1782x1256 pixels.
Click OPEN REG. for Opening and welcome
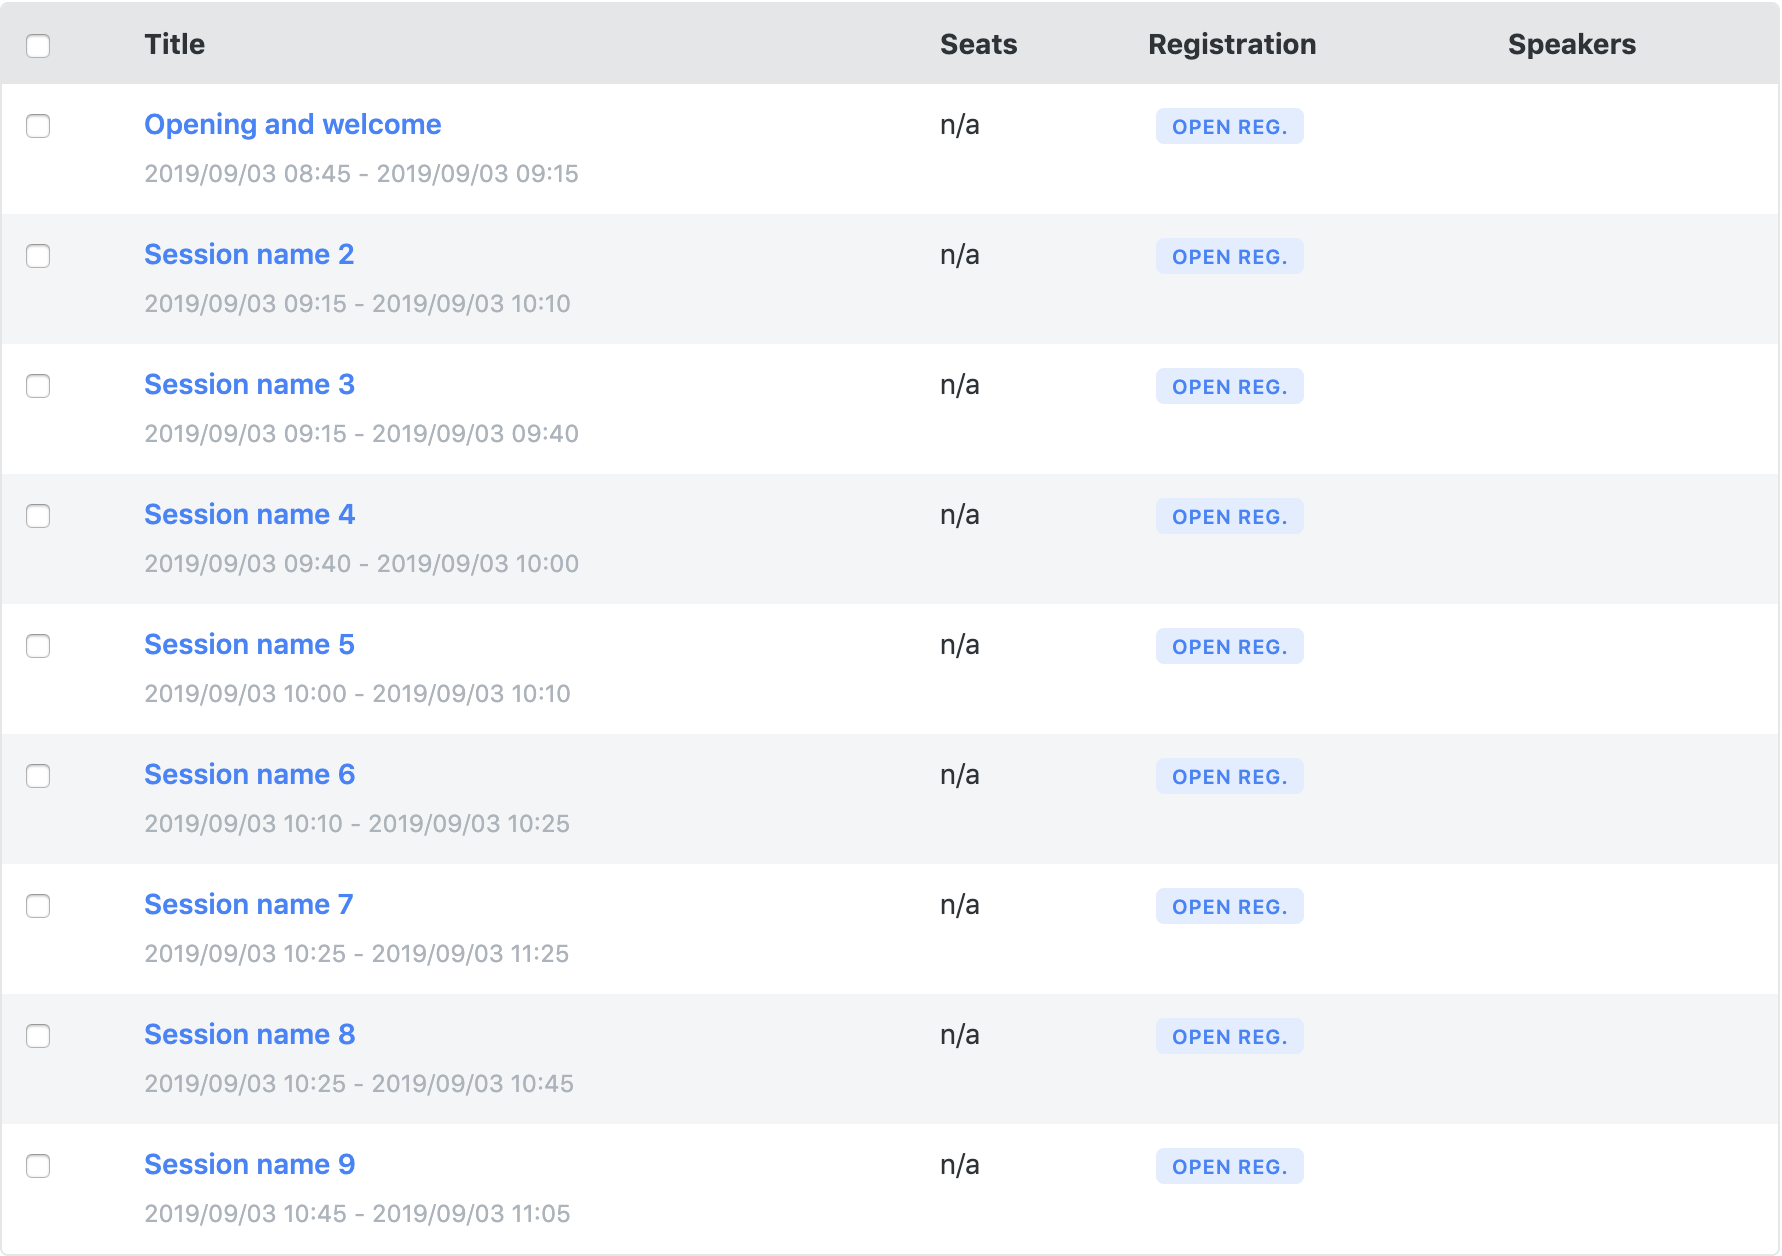[x=1229, y=126]
